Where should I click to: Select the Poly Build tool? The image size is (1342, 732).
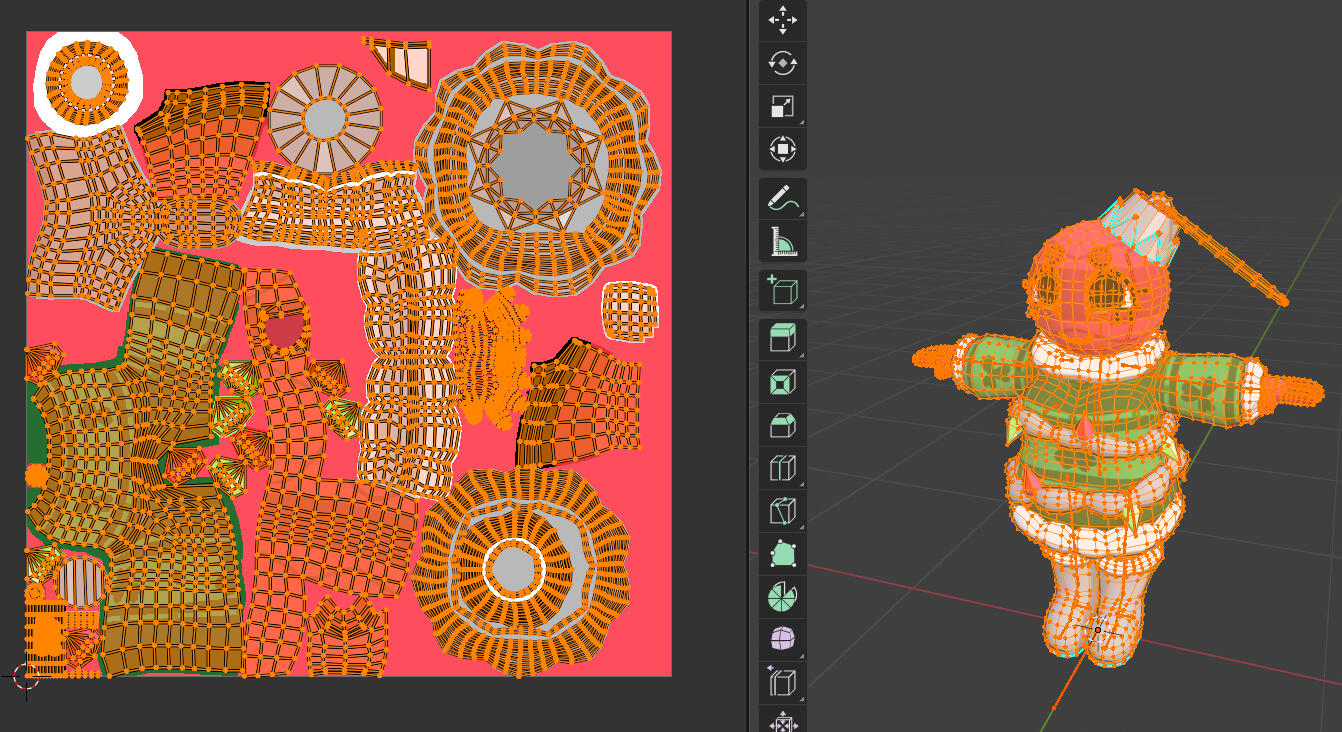[x=782, y=554]
